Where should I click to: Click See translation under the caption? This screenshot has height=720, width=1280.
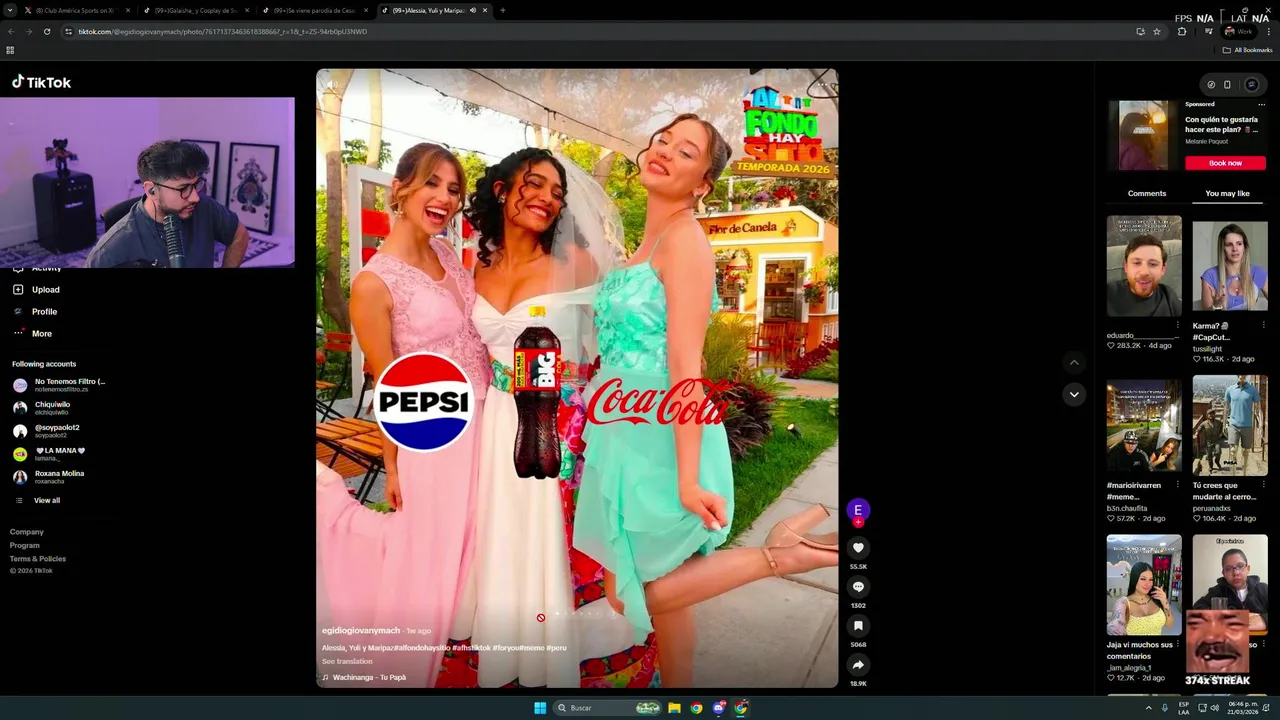347,661
